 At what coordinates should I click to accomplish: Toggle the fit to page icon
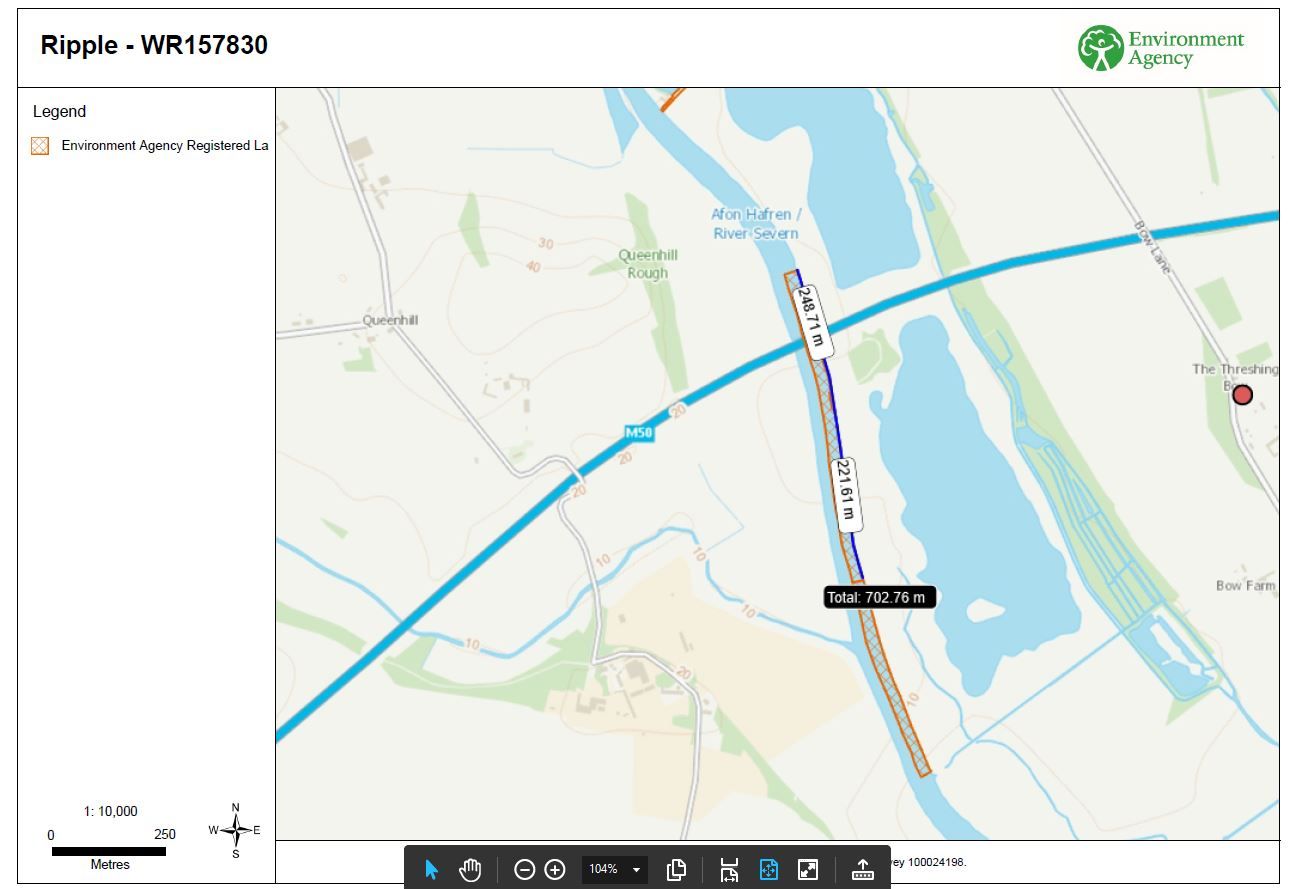coord(768,869)
